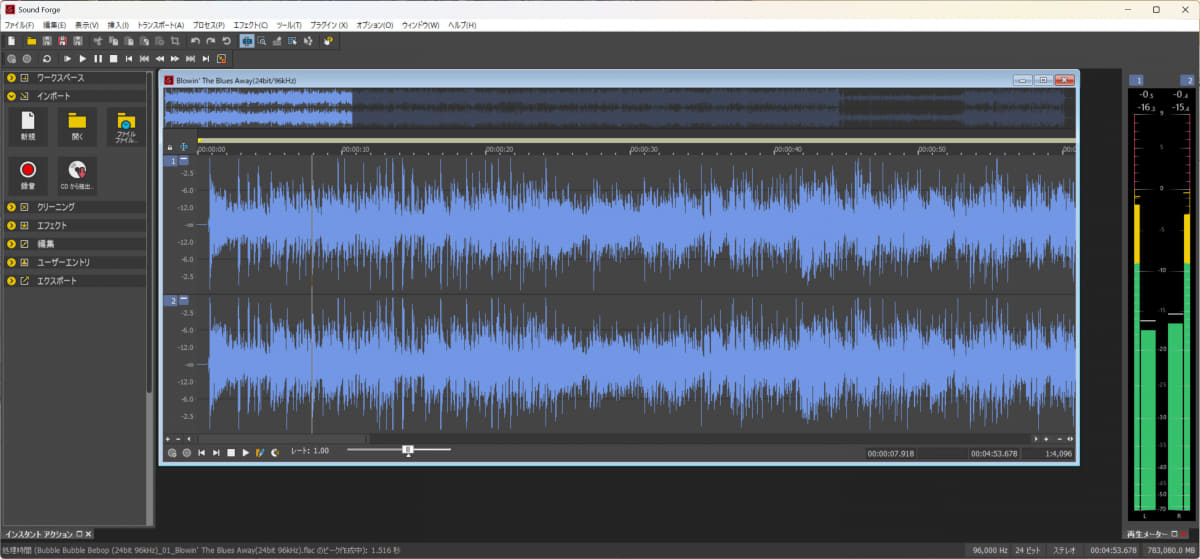Click the Redo arrow in toolbar
The width and height of the screenshot is (1200, 559).
pos(210,41)
